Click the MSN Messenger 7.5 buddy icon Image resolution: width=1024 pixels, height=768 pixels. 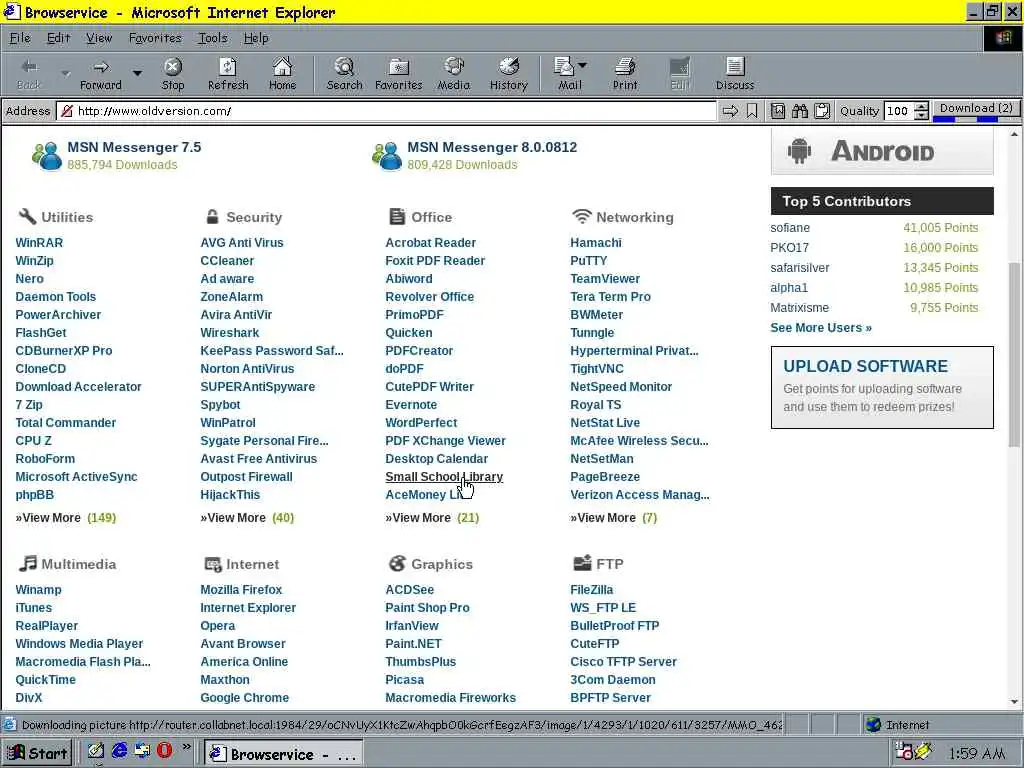(47, 156)
